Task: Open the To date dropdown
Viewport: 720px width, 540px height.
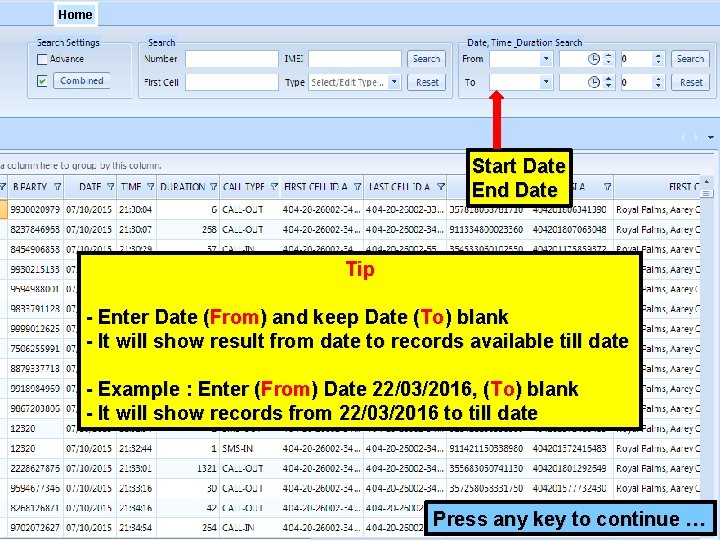Action: coord(546,82)
